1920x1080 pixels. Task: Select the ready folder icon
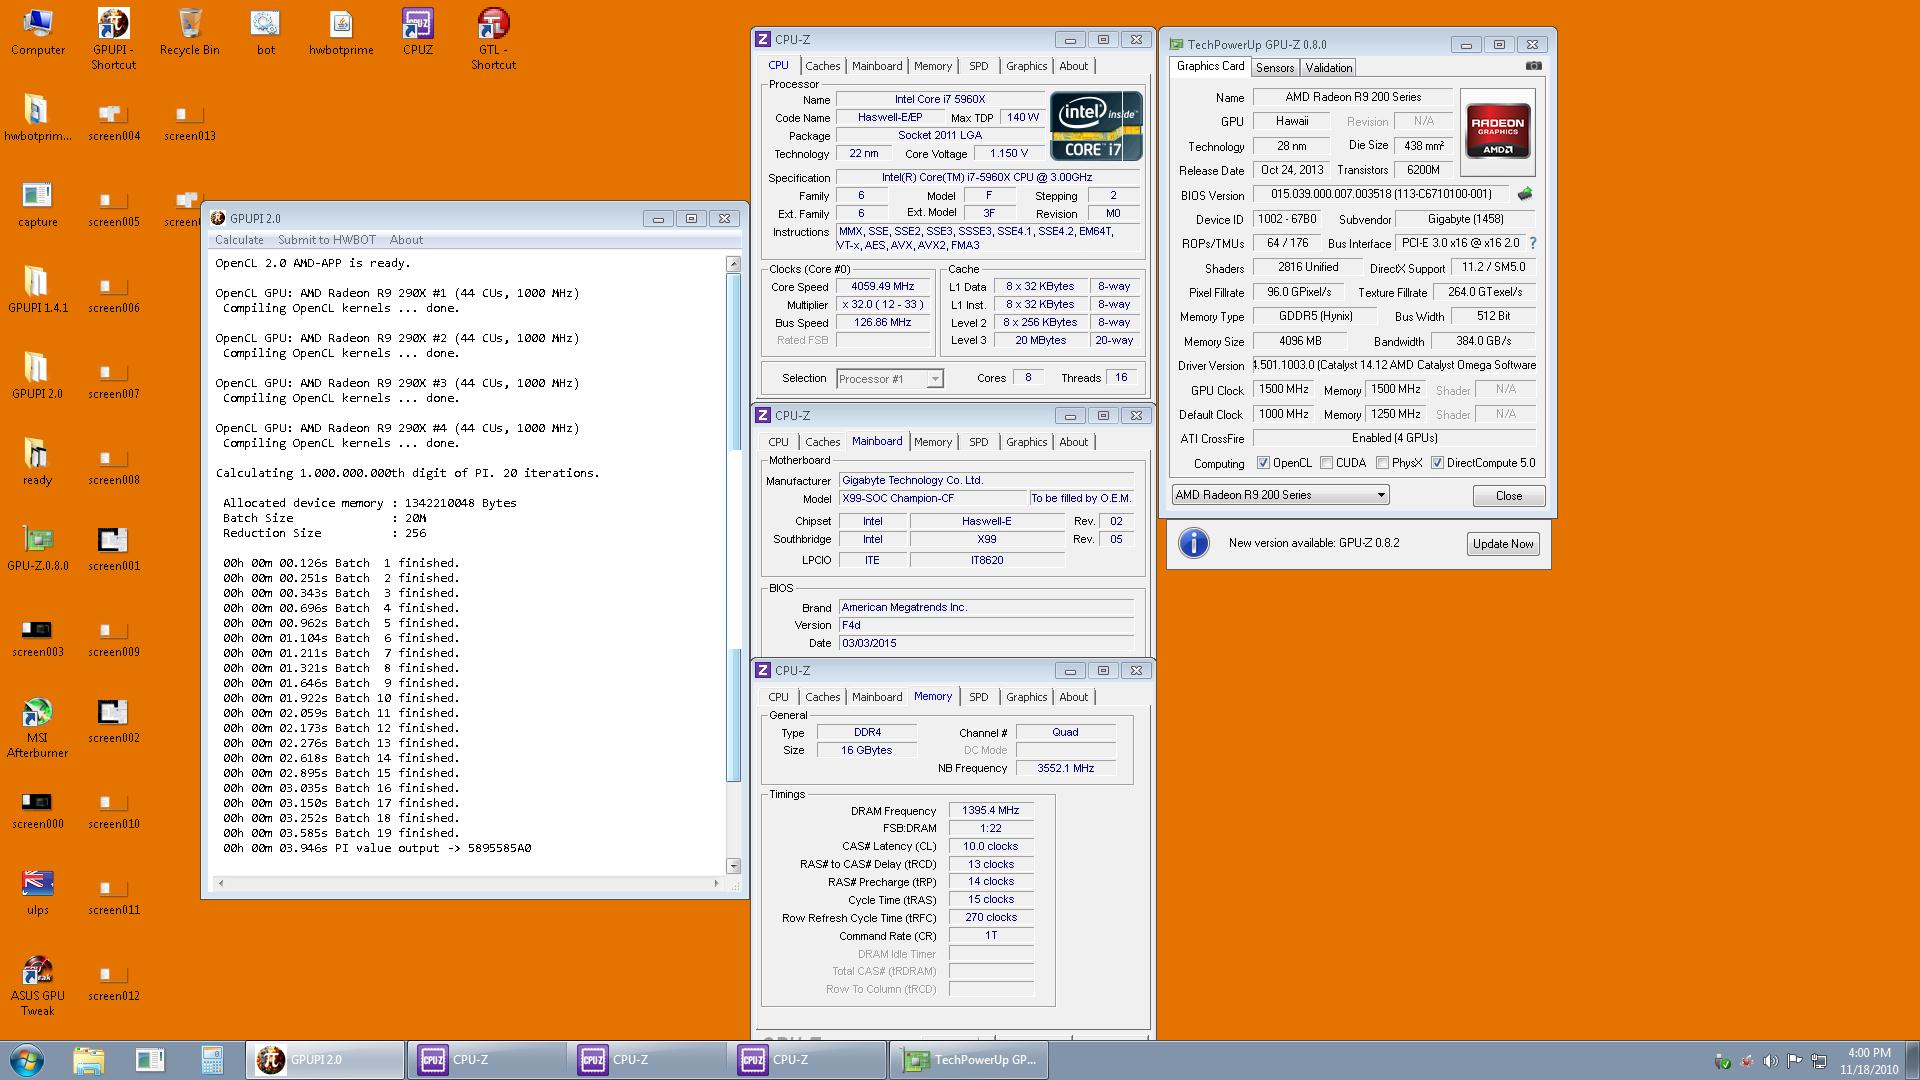pyautogui.click(x=37, y=463)
